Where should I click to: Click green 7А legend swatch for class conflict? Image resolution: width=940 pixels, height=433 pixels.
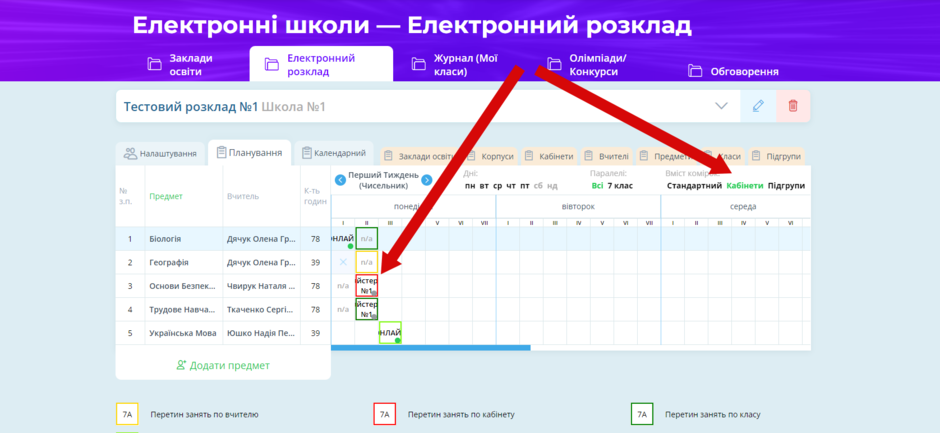pos(642,414)
